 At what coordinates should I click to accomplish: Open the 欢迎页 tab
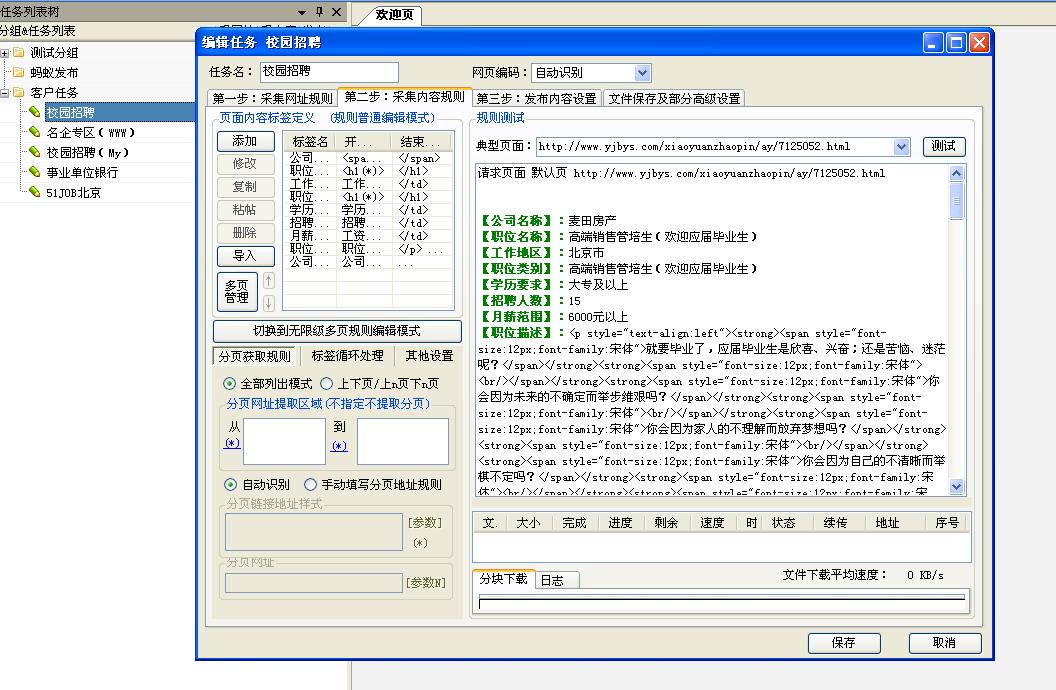pyautogui.click(x=395, y=15)
